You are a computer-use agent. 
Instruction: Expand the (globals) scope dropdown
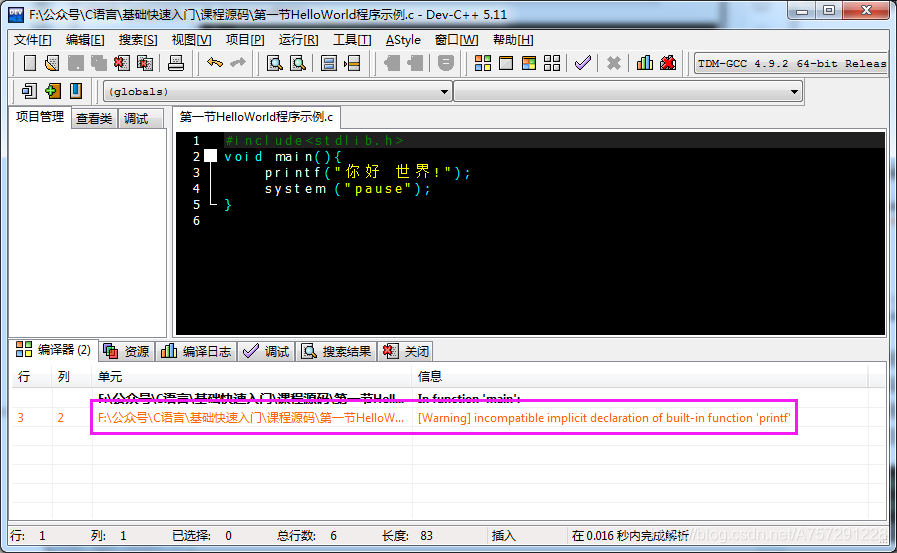tap(444, 91)
